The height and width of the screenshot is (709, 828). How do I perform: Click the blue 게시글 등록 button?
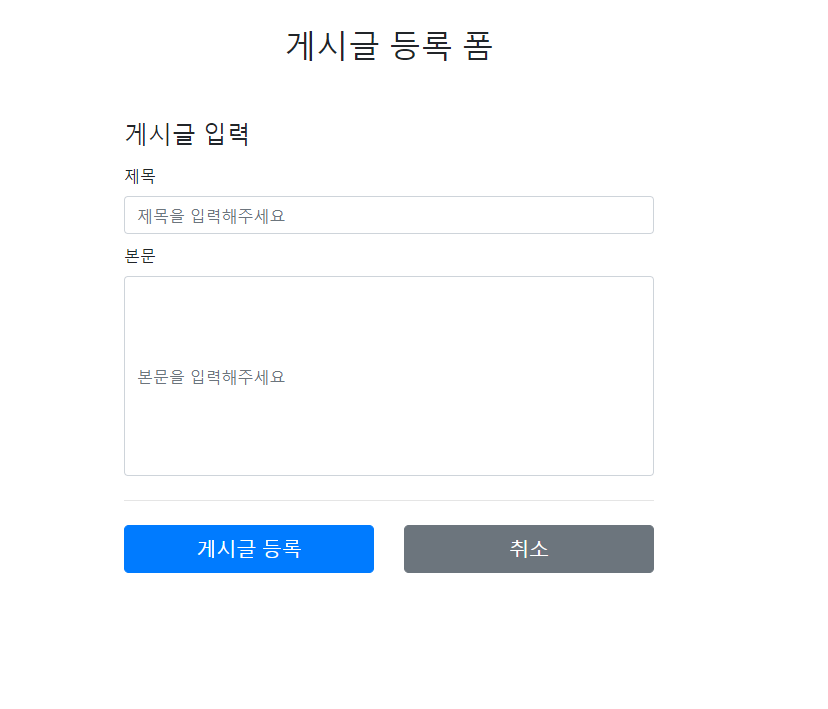[248, 548]
